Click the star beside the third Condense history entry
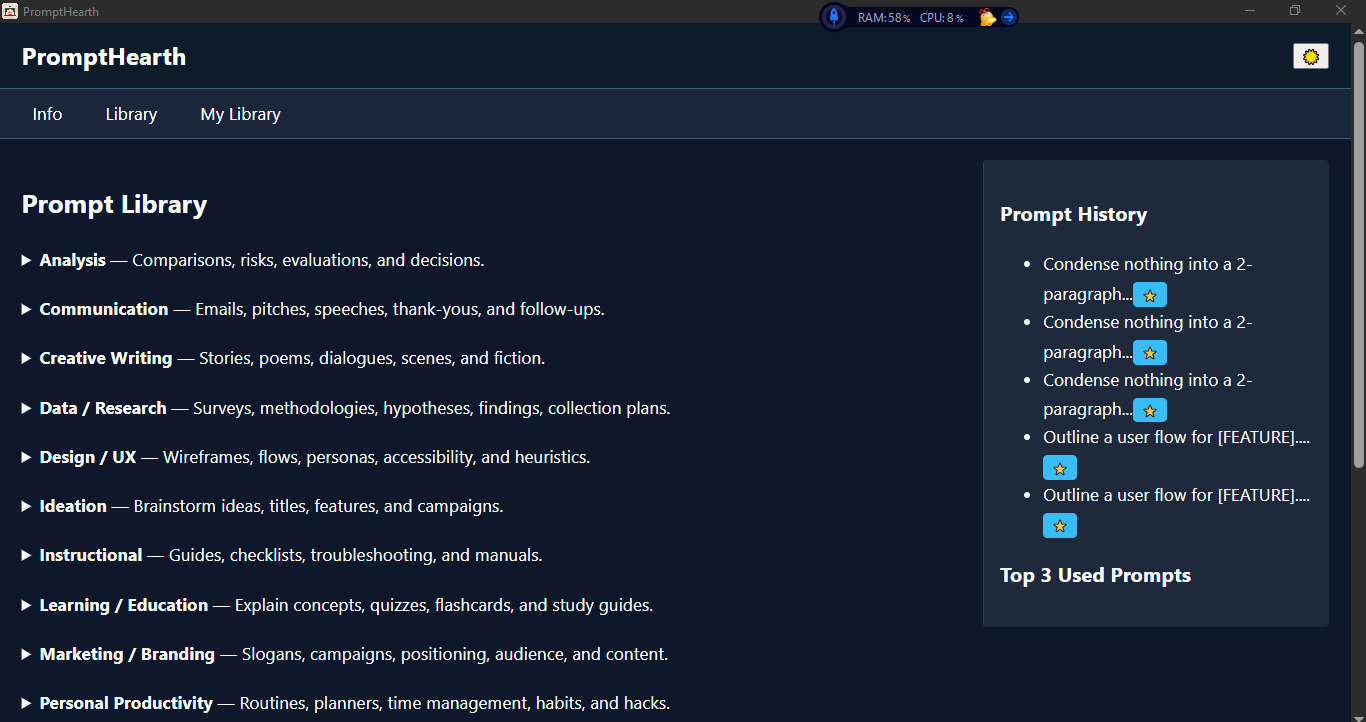The height and width of the screenshot is (722, 1366). 1150,409
